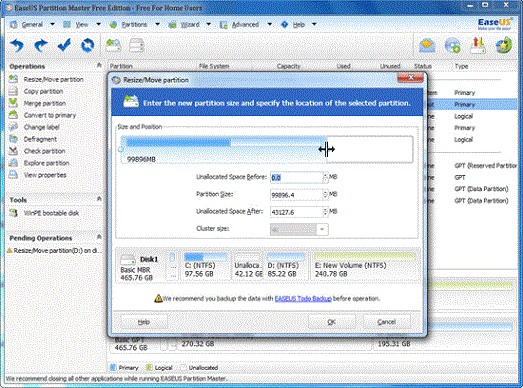
Task: Collapse the Operations panel section
Action: [99, 65]
